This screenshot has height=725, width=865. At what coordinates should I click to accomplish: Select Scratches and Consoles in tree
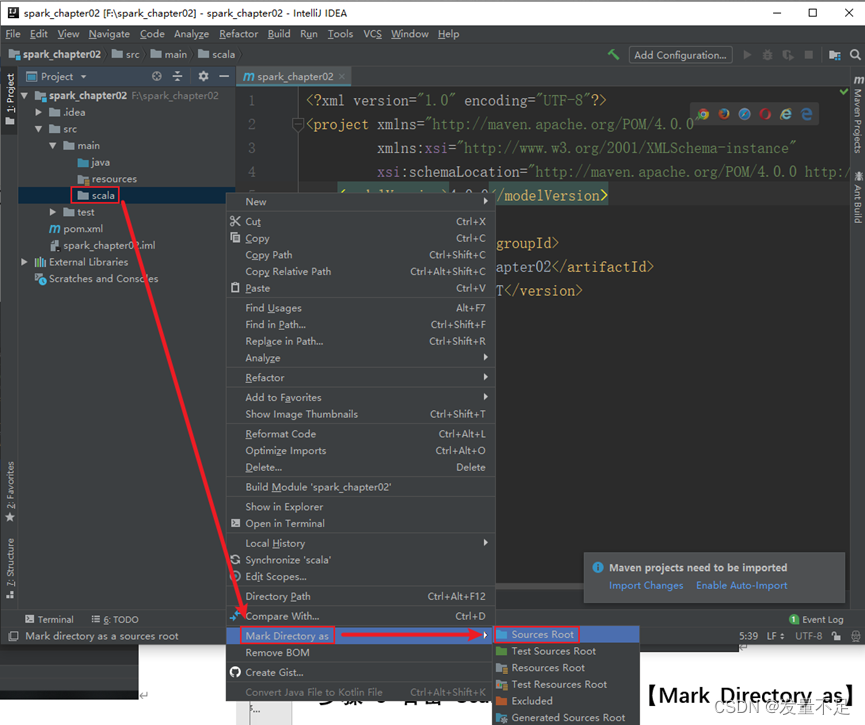[x=97, y=279]
